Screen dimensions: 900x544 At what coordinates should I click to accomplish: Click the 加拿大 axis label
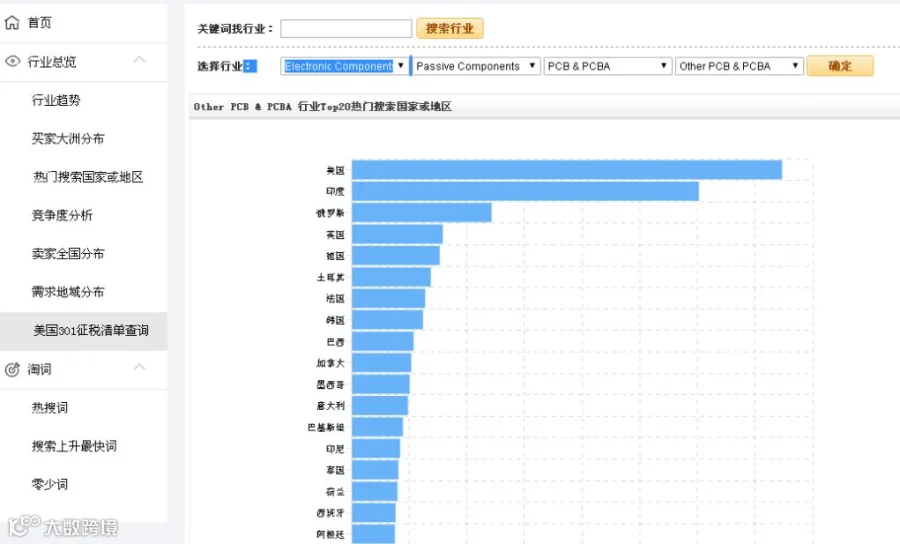pos(331,363)
